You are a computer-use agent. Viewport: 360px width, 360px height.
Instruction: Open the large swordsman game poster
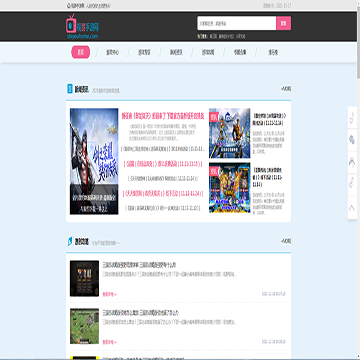click(94, 161)
